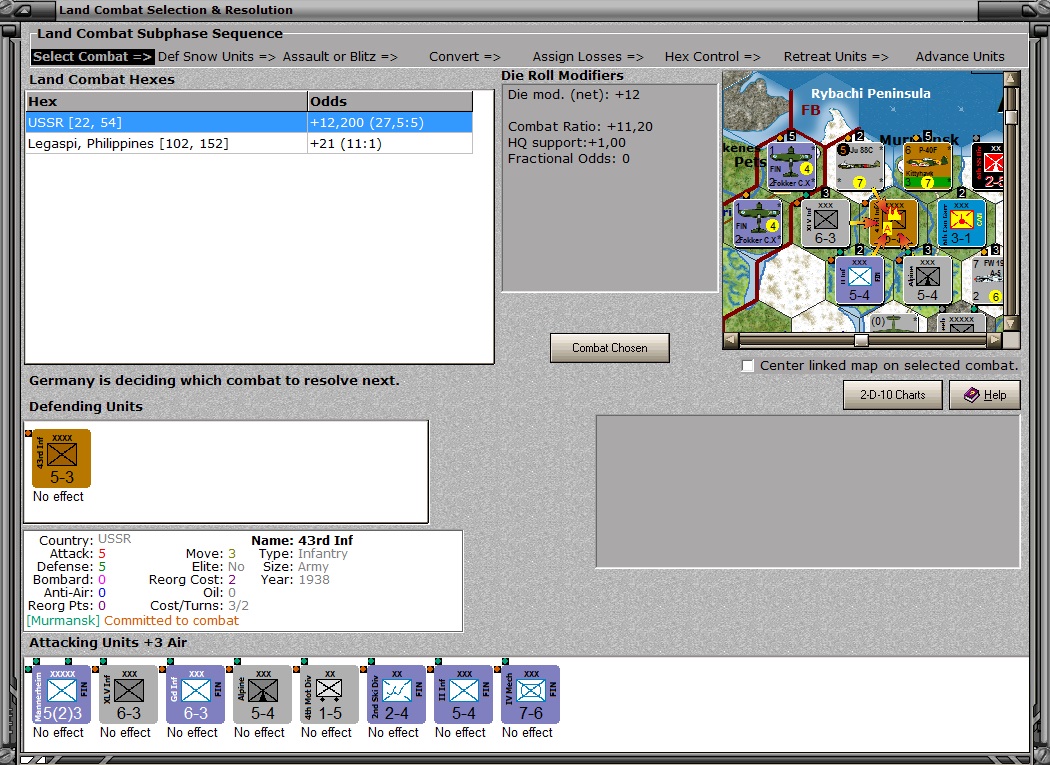Click Retreat Units subphase step
Screen dimensions: 1050x765
(836, 57)
